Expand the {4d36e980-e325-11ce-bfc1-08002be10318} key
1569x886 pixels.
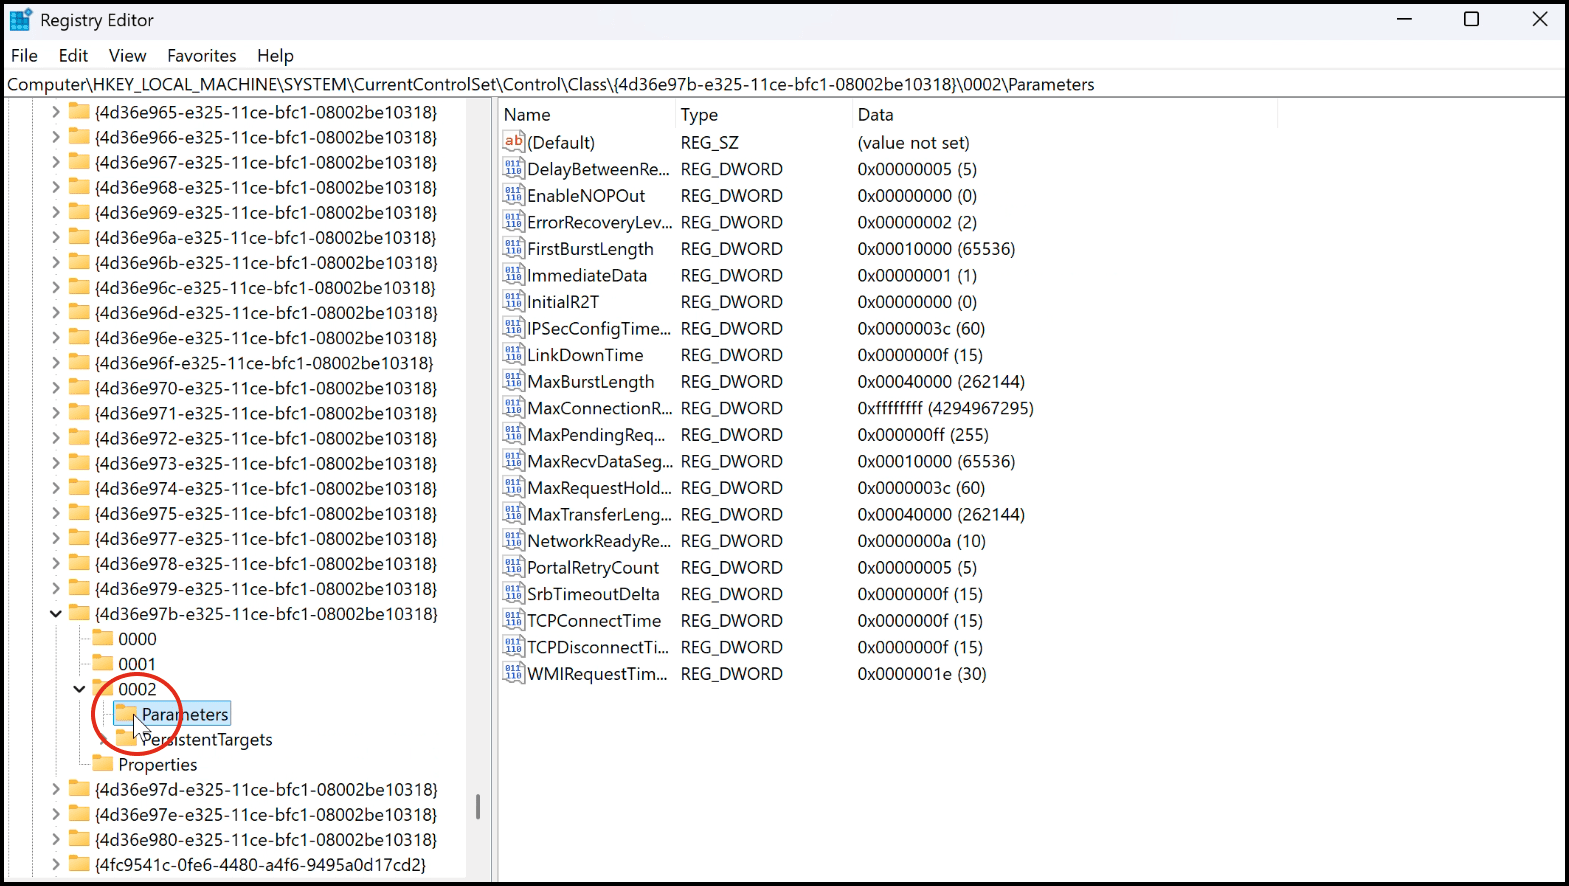(56, 840)
